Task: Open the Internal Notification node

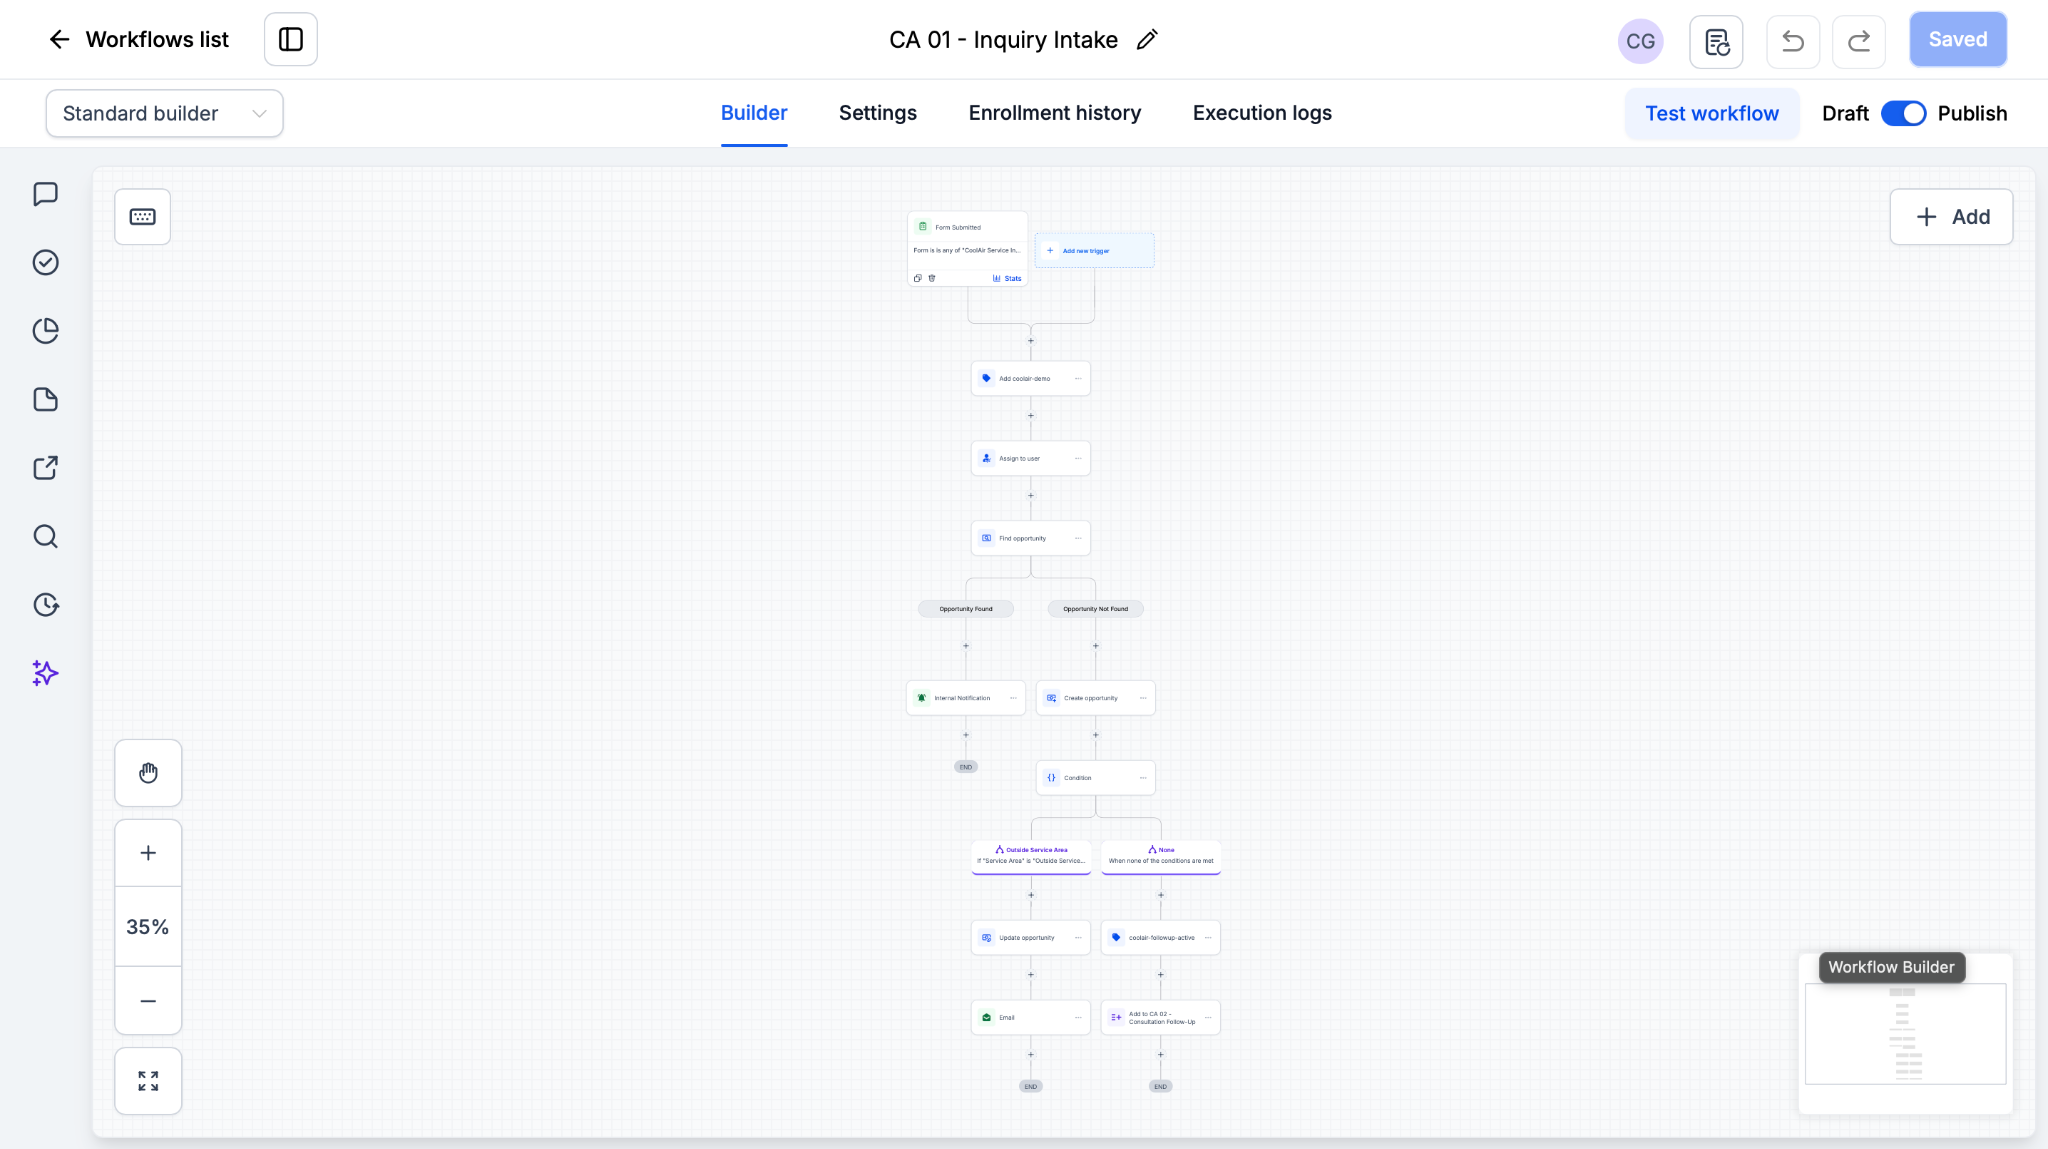Action: click(966, 698)
